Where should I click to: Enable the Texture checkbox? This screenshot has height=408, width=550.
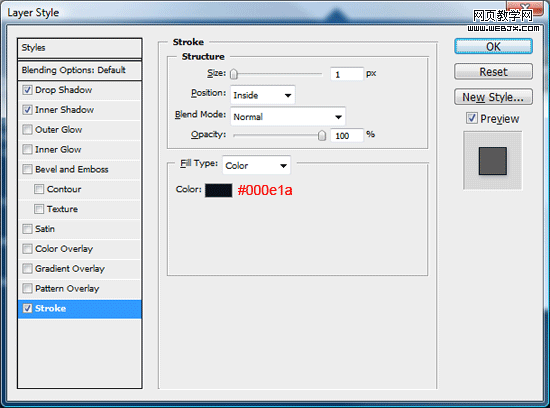[x=39, y=209]
